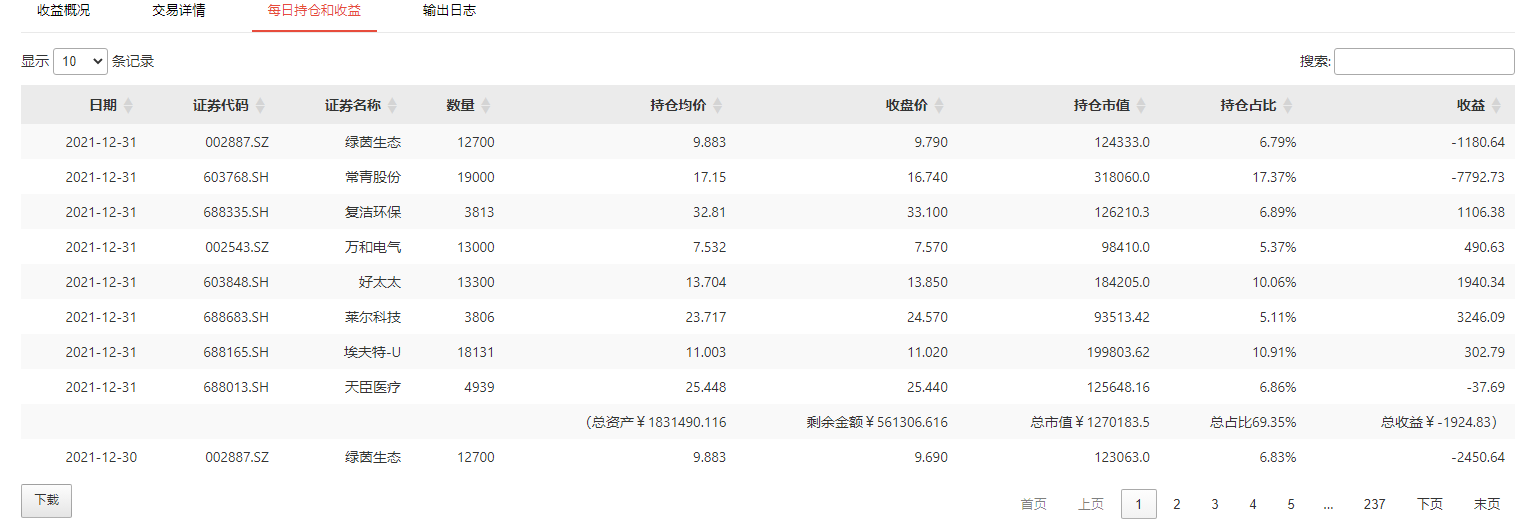
Task: Go to 输出日志 tab
Action: pyautogui.click(x=449, y=11)
